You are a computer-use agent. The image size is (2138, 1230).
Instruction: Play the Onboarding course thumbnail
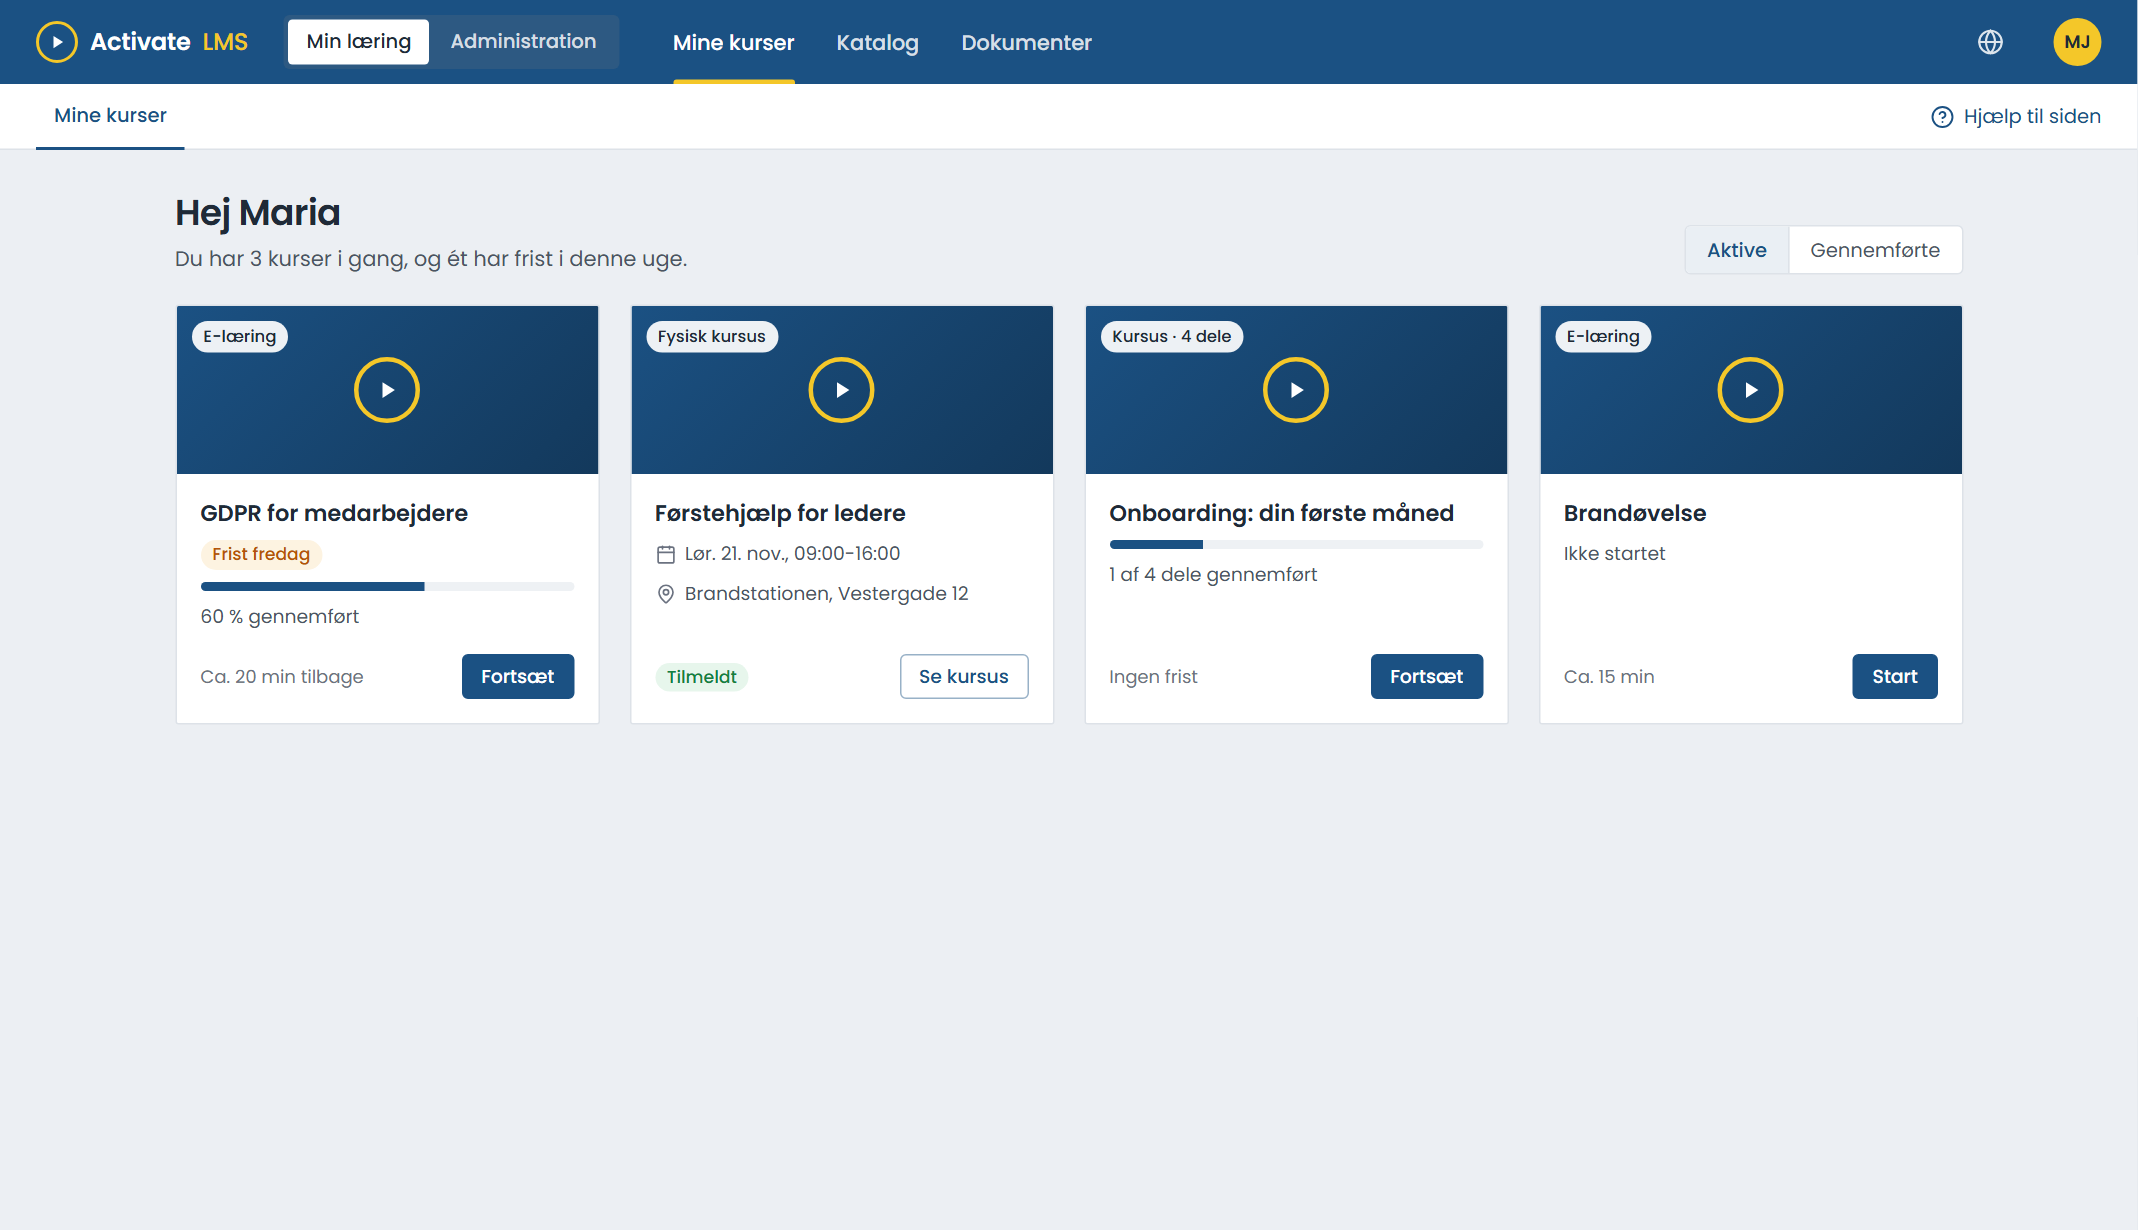click(1296, 390)
